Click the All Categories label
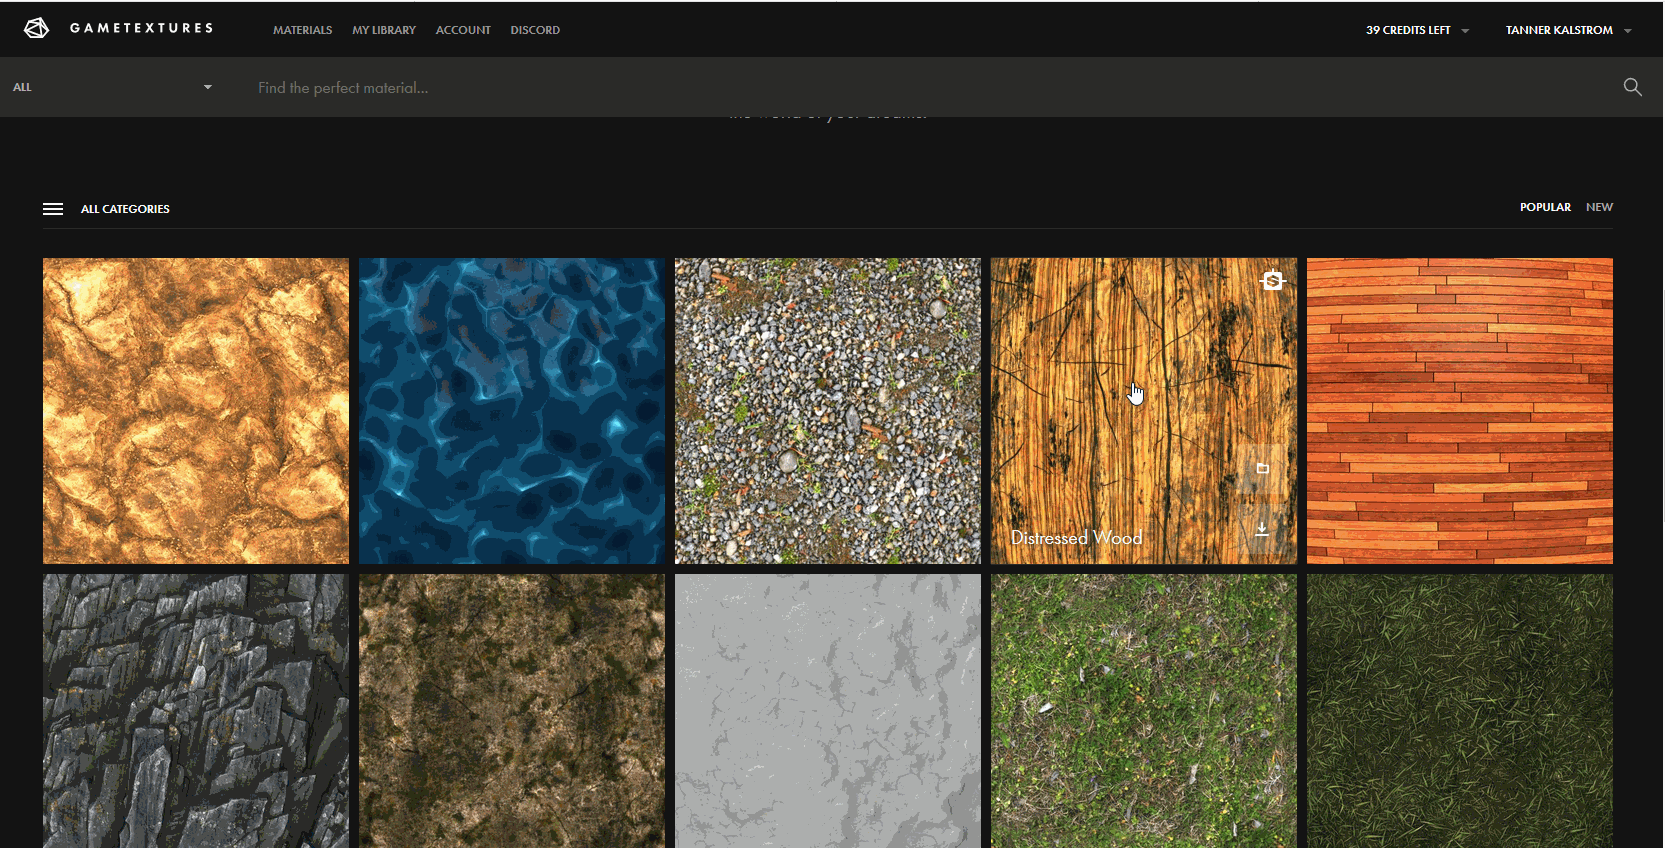The height and width of the screenshot is (848, 1665). point(125,209)
